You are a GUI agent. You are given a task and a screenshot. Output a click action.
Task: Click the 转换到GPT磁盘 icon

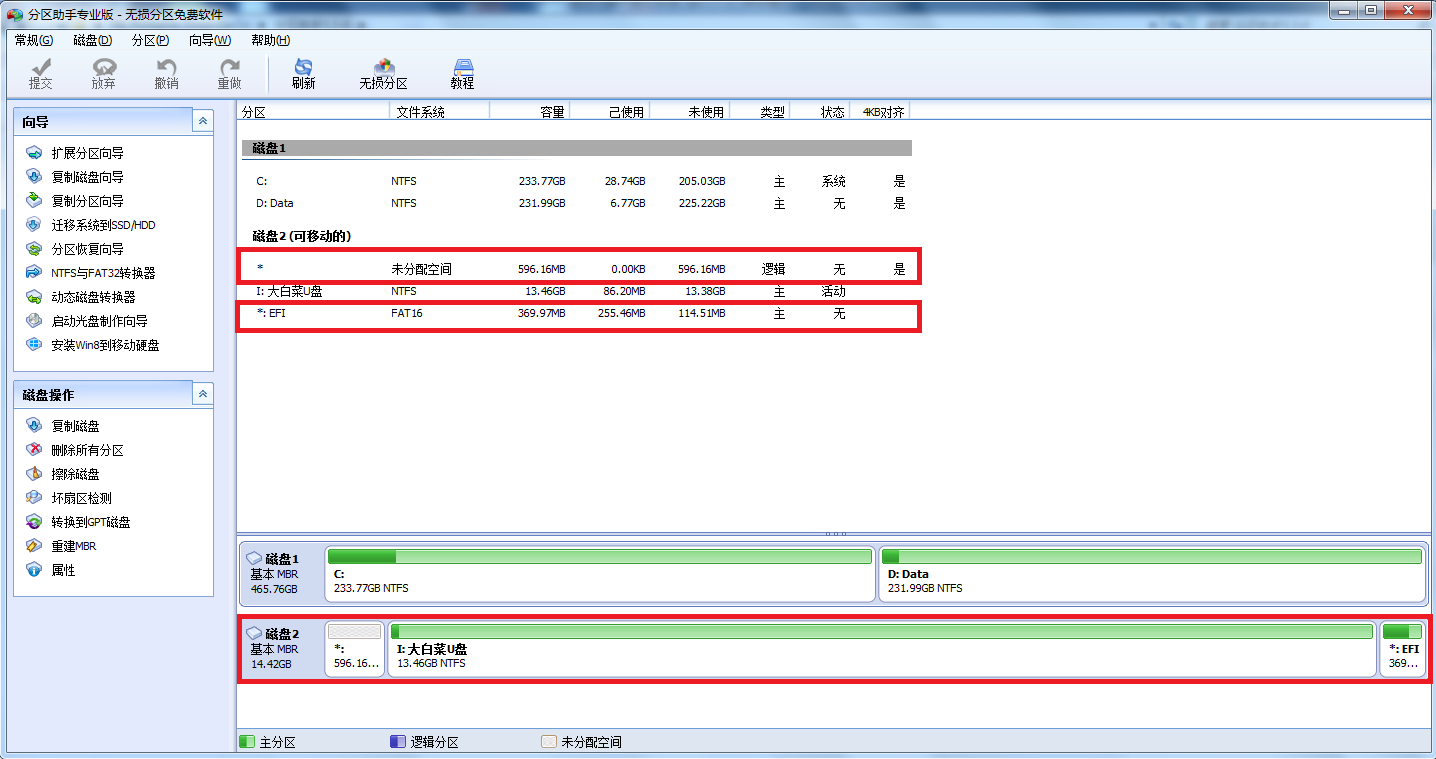click(x=34, y=522)
